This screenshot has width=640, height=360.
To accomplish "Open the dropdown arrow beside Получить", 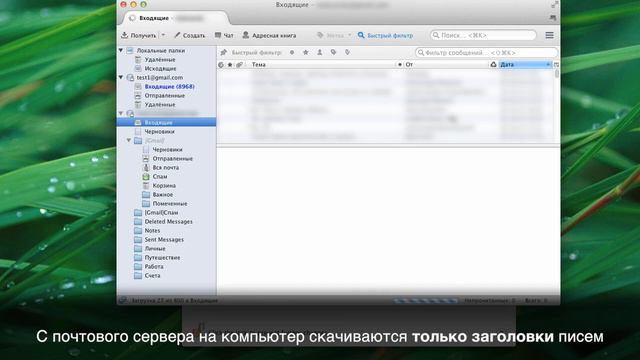I will (163, 35).
